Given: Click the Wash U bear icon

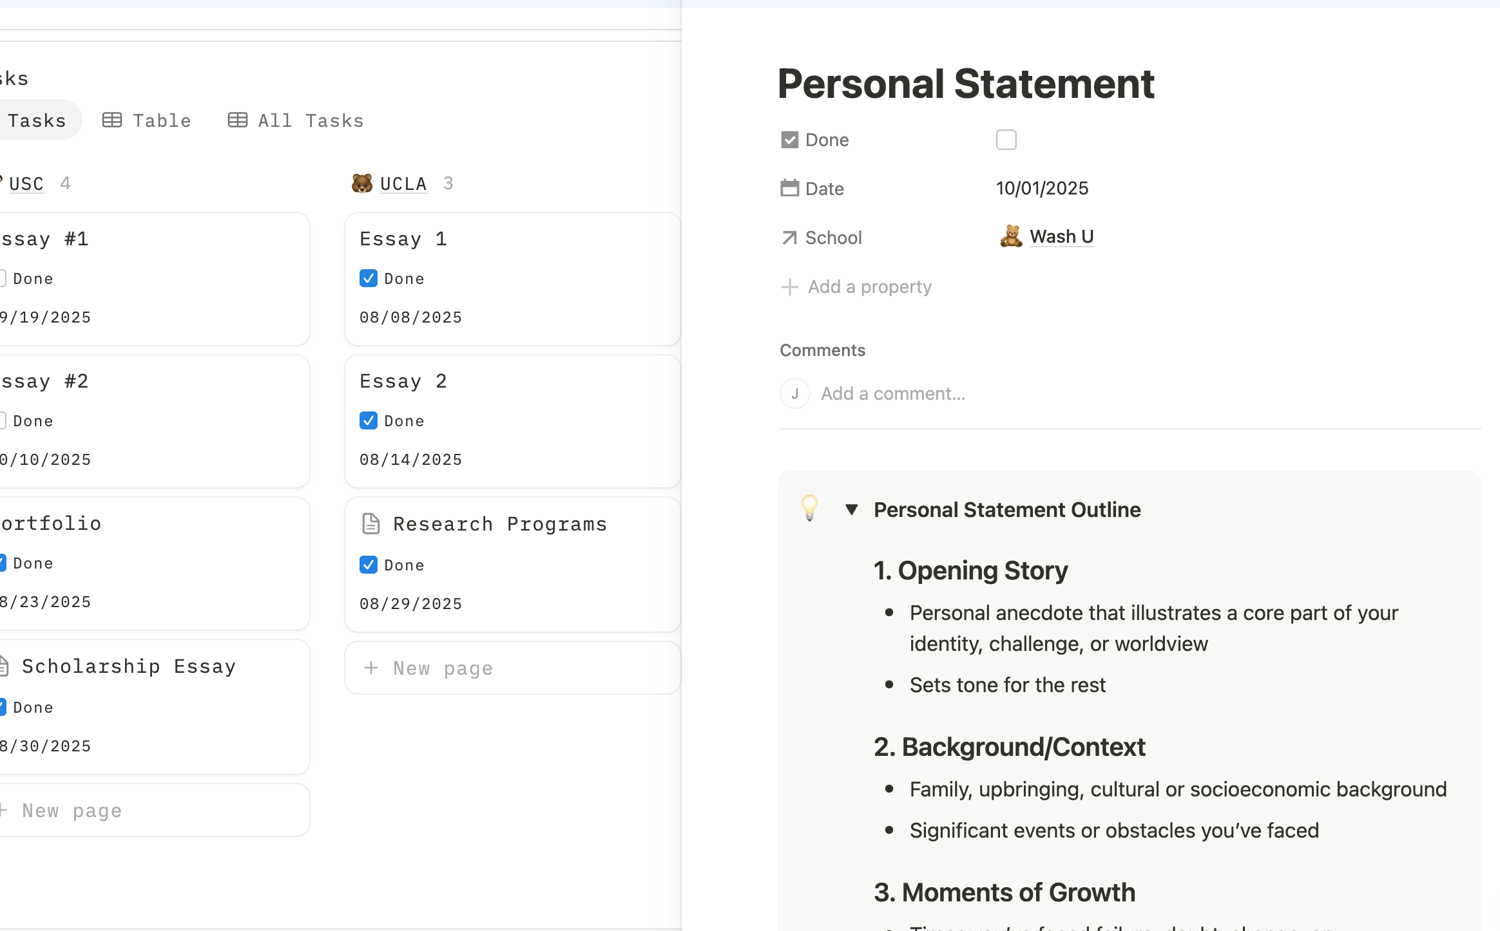Looking at the screenshot, I should (x=1011, y=236).
